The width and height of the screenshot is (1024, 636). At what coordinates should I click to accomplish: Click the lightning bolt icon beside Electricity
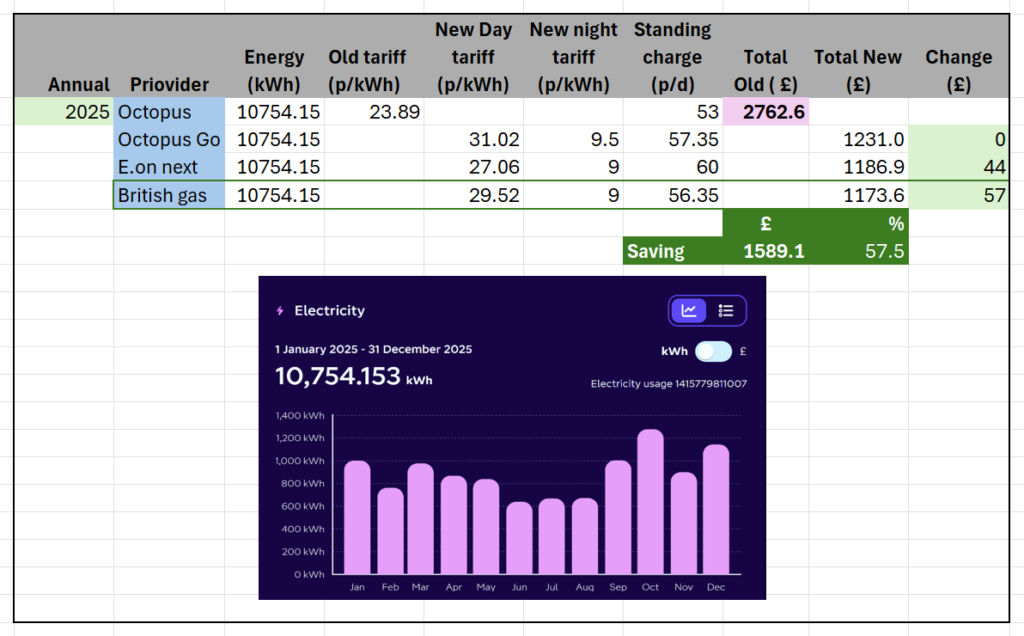280,311
